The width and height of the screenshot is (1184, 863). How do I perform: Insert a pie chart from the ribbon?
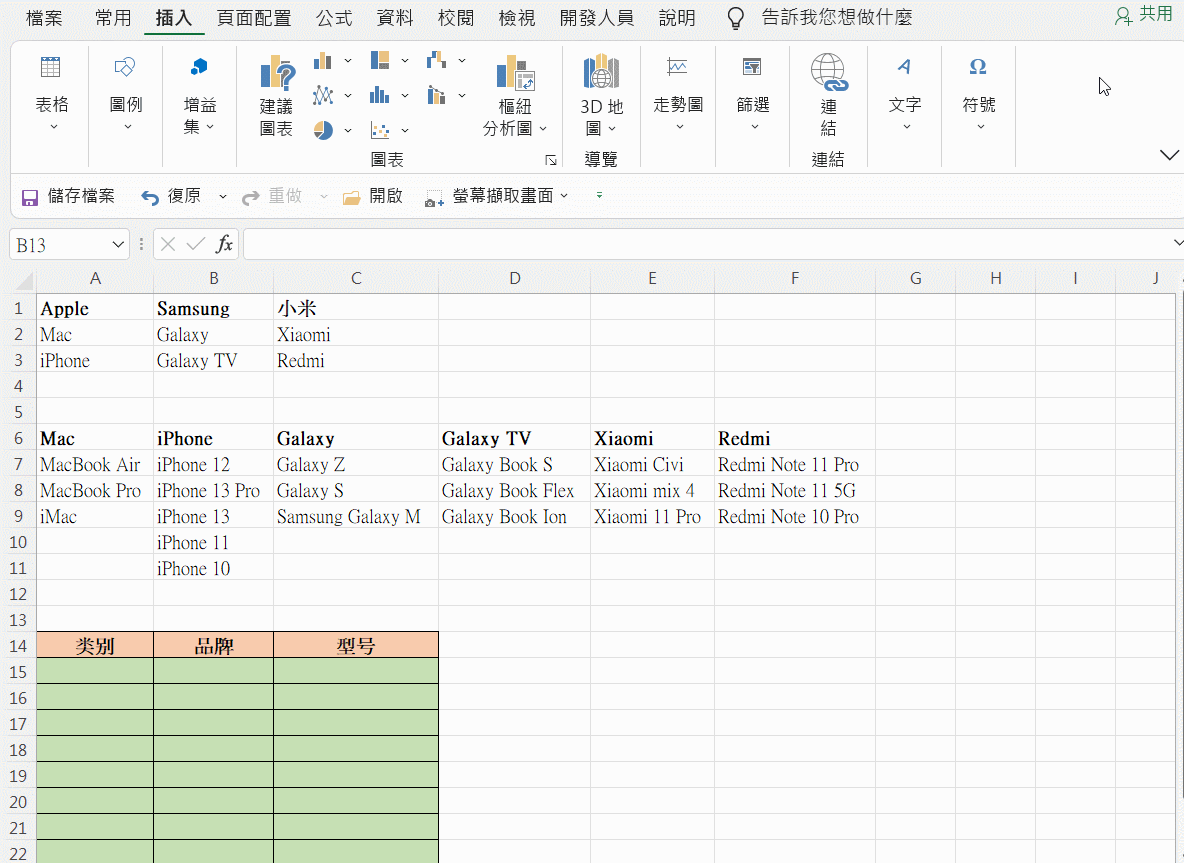coord(323,130)
